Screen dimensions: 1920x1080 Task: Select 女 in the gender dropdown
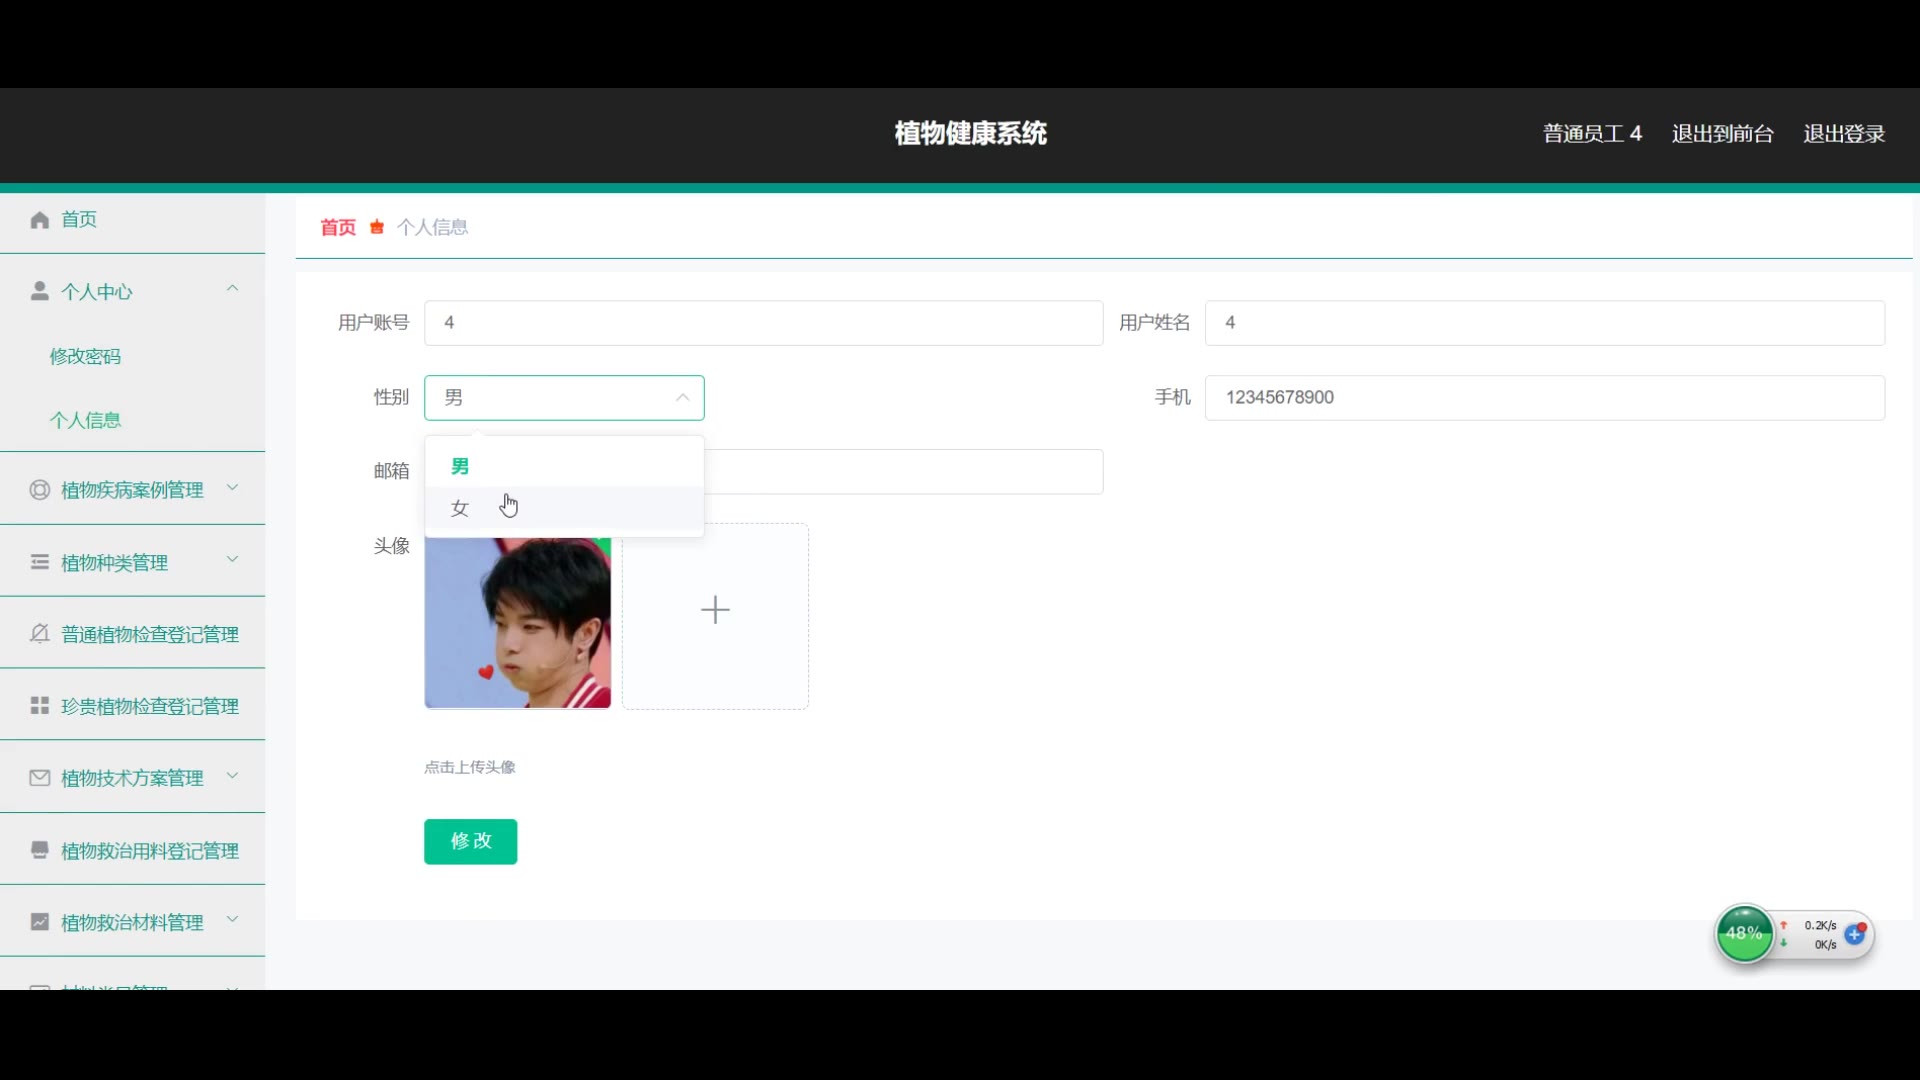(460, 508)
